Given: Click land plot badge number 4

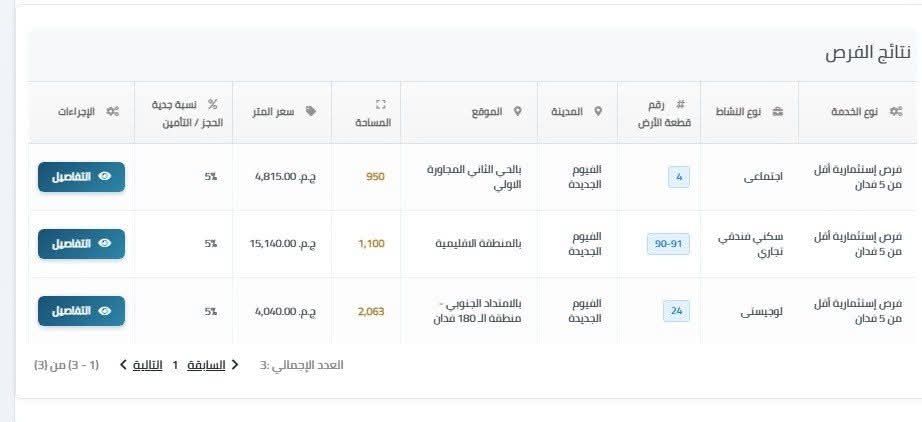Looking at the screenshot, I should tap(679, 177).
